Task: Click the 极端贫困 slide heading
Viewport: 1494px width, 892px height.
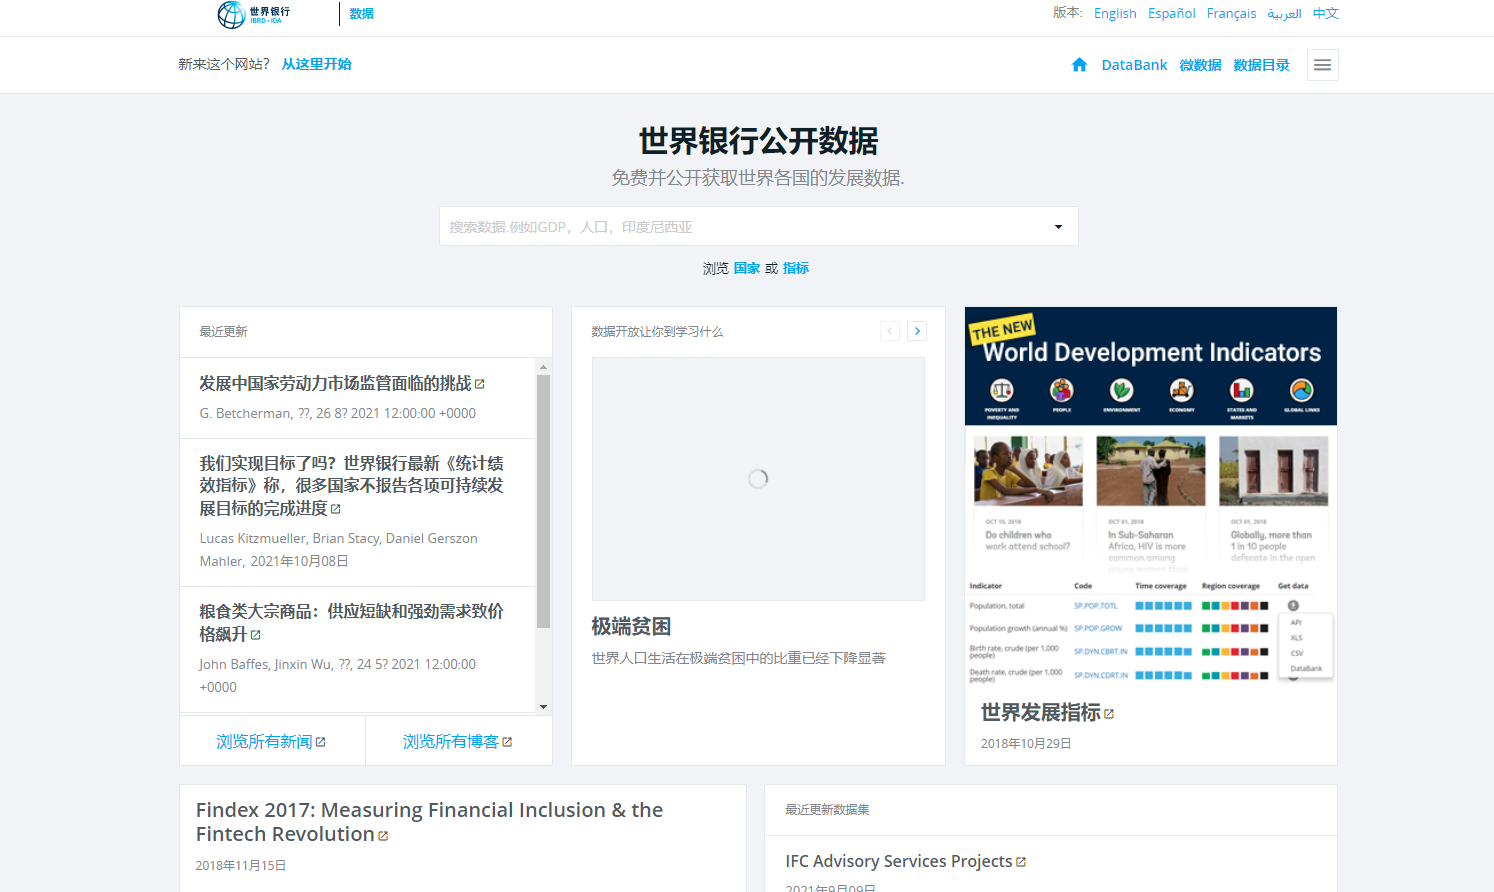Action: [x=631, y=627]
